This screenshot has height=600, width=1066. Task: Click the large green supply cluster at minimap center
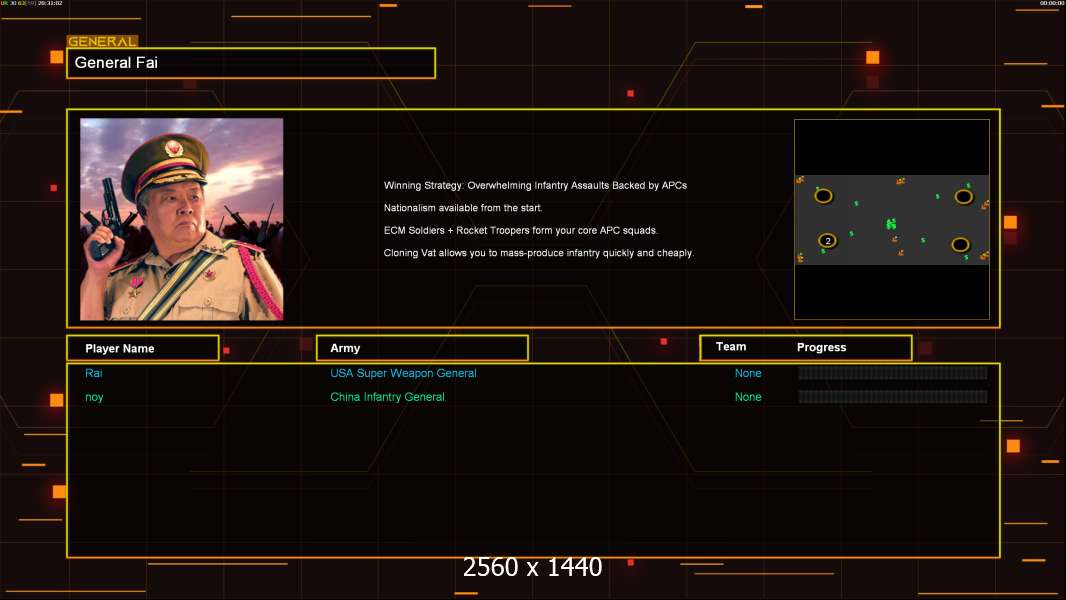tap(891, 223)
